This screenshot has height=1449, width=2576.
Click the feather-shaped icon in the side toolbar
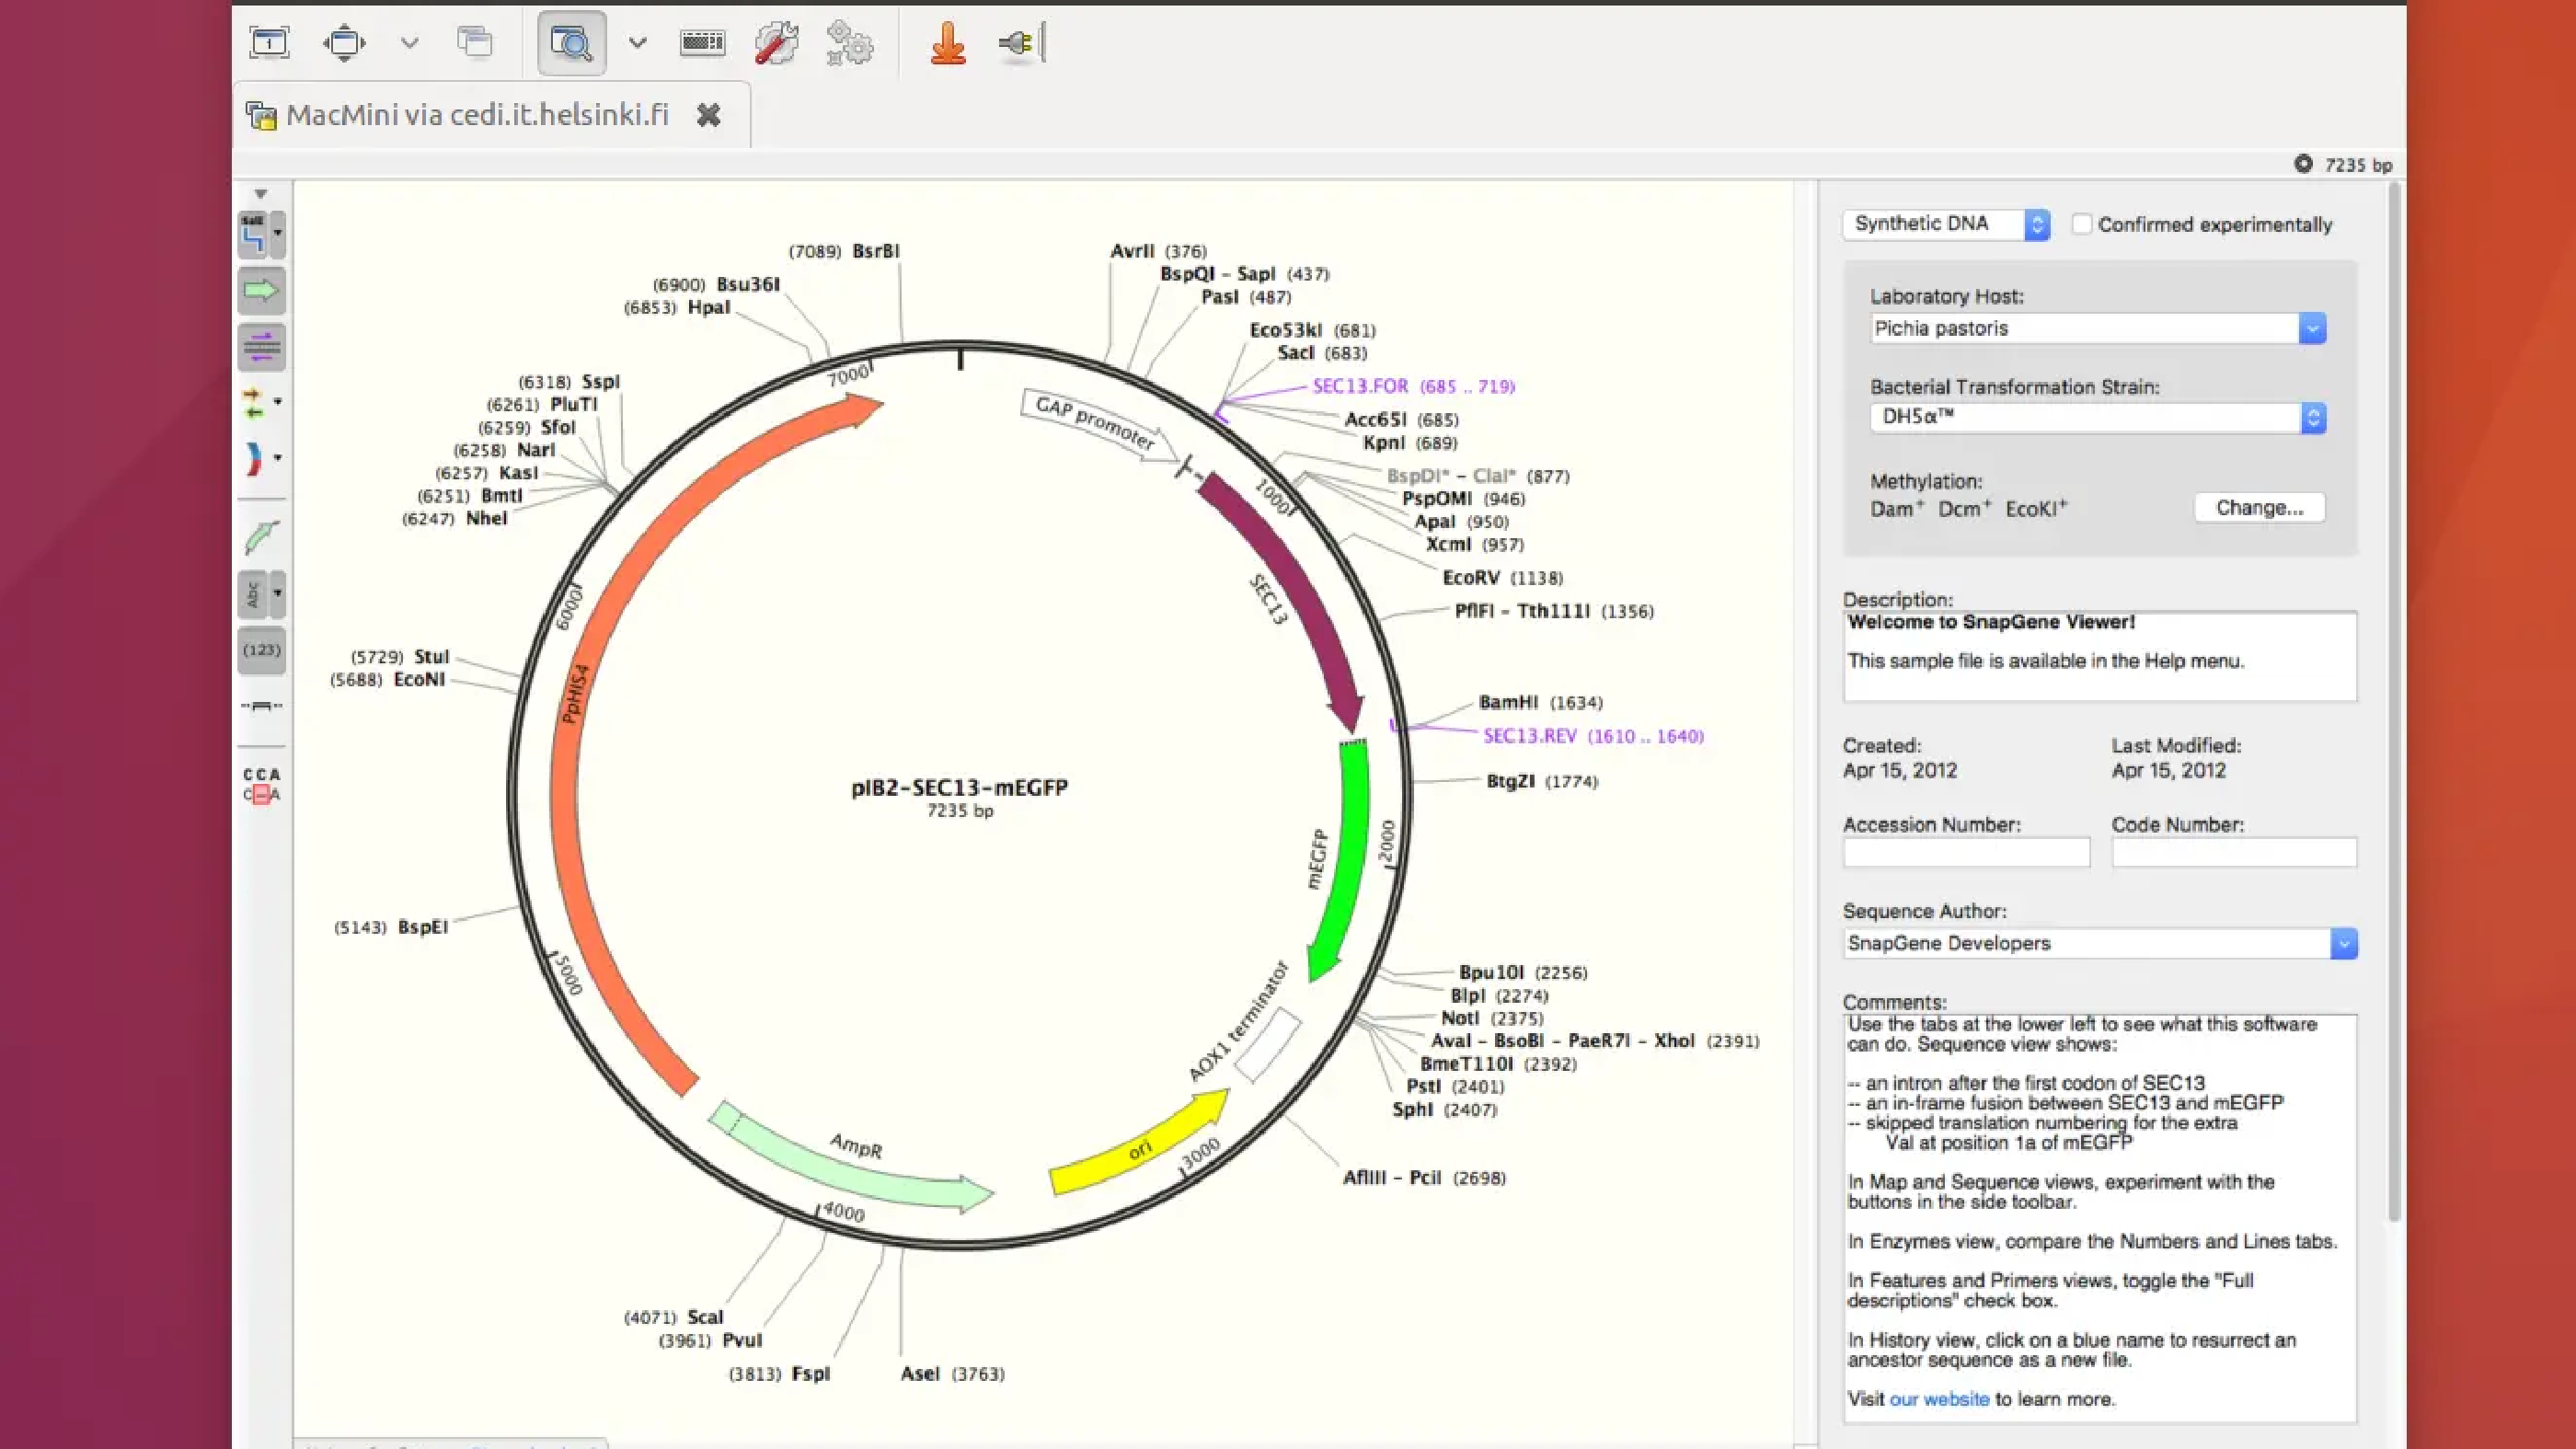[262, 538]
